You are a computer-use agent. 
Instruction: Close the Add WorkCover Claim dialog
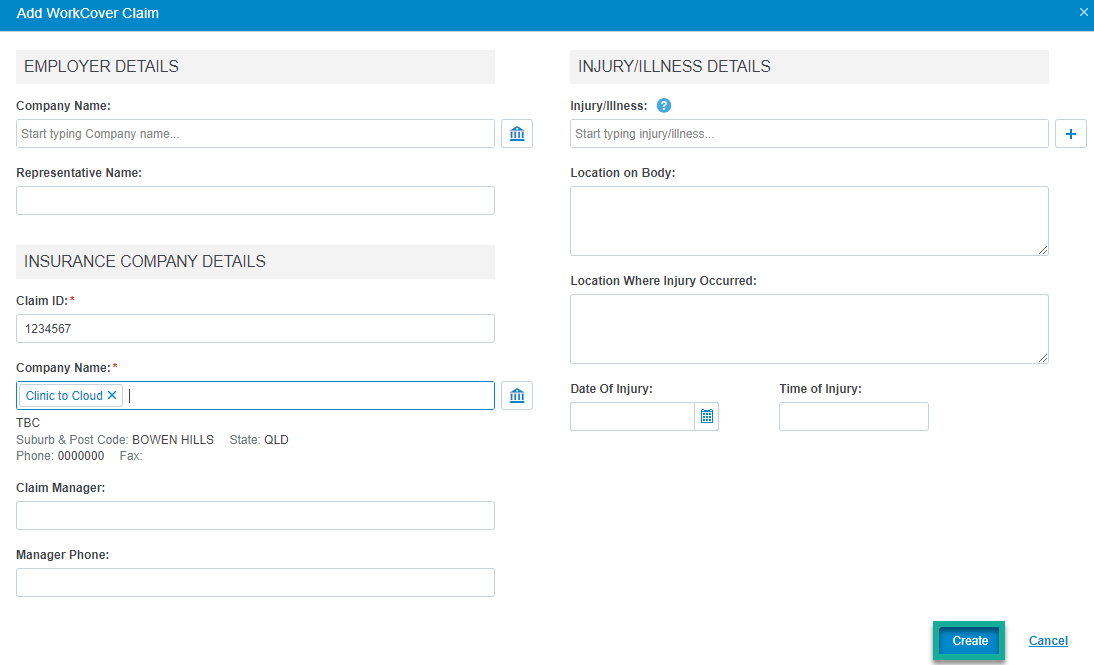coord(1084,12)
